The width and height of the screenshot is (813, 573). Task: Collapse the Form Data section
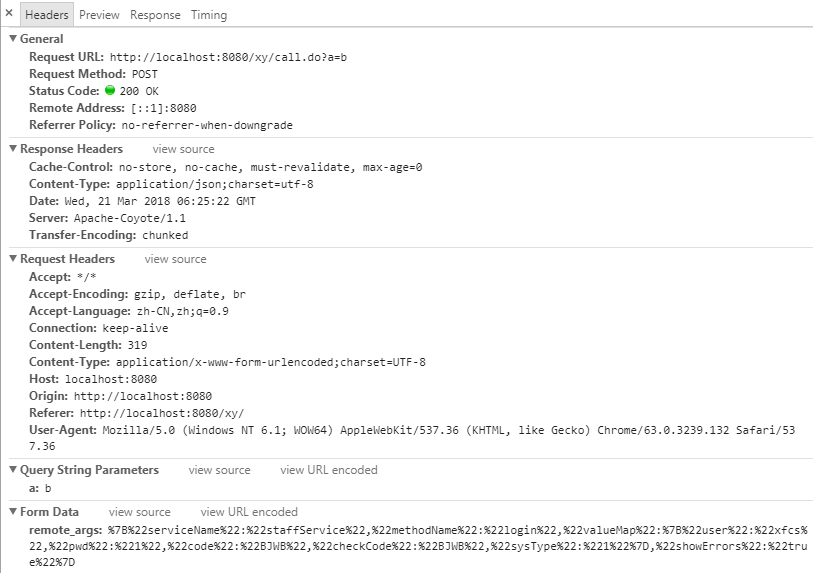coord(13,511)
